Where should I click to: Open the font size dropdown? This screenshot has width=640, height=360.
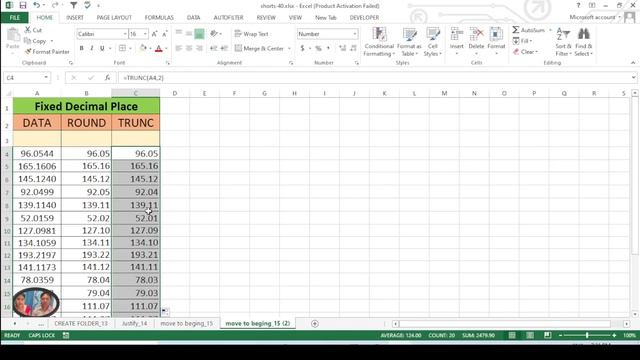click(x=145, y=34)
